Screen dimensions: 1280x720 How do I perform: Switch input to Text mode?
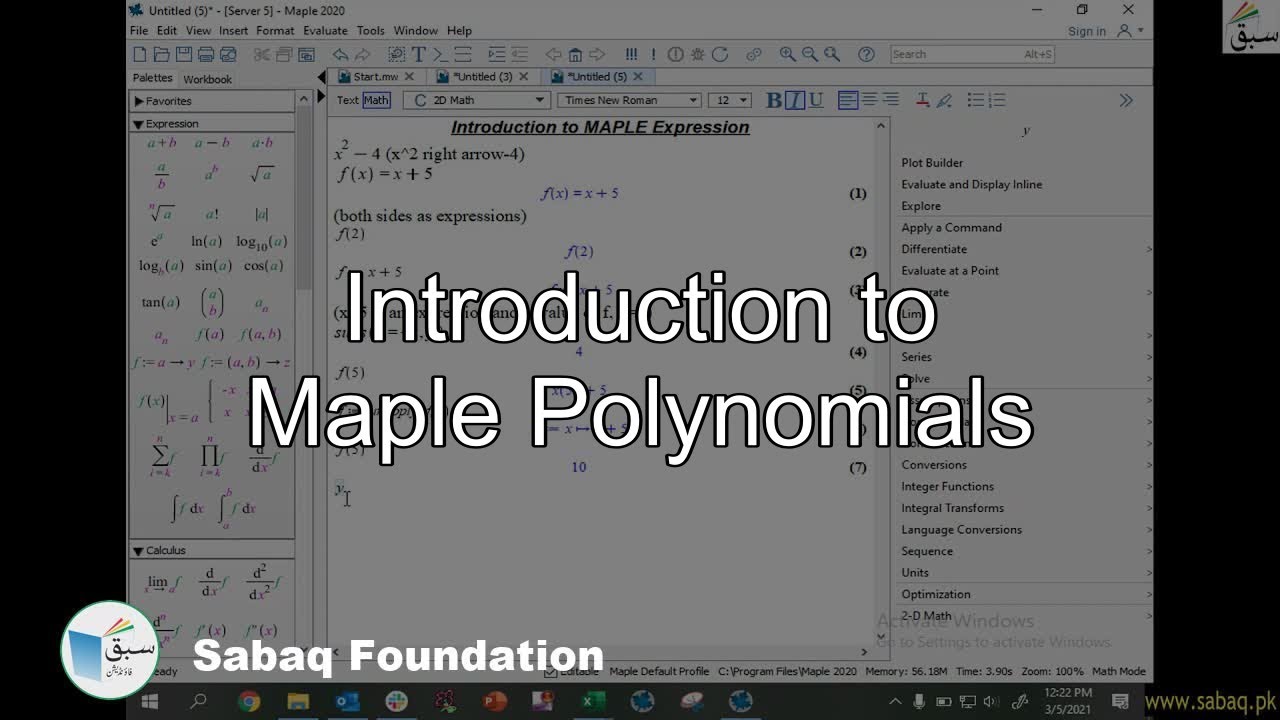click(347, 100)
